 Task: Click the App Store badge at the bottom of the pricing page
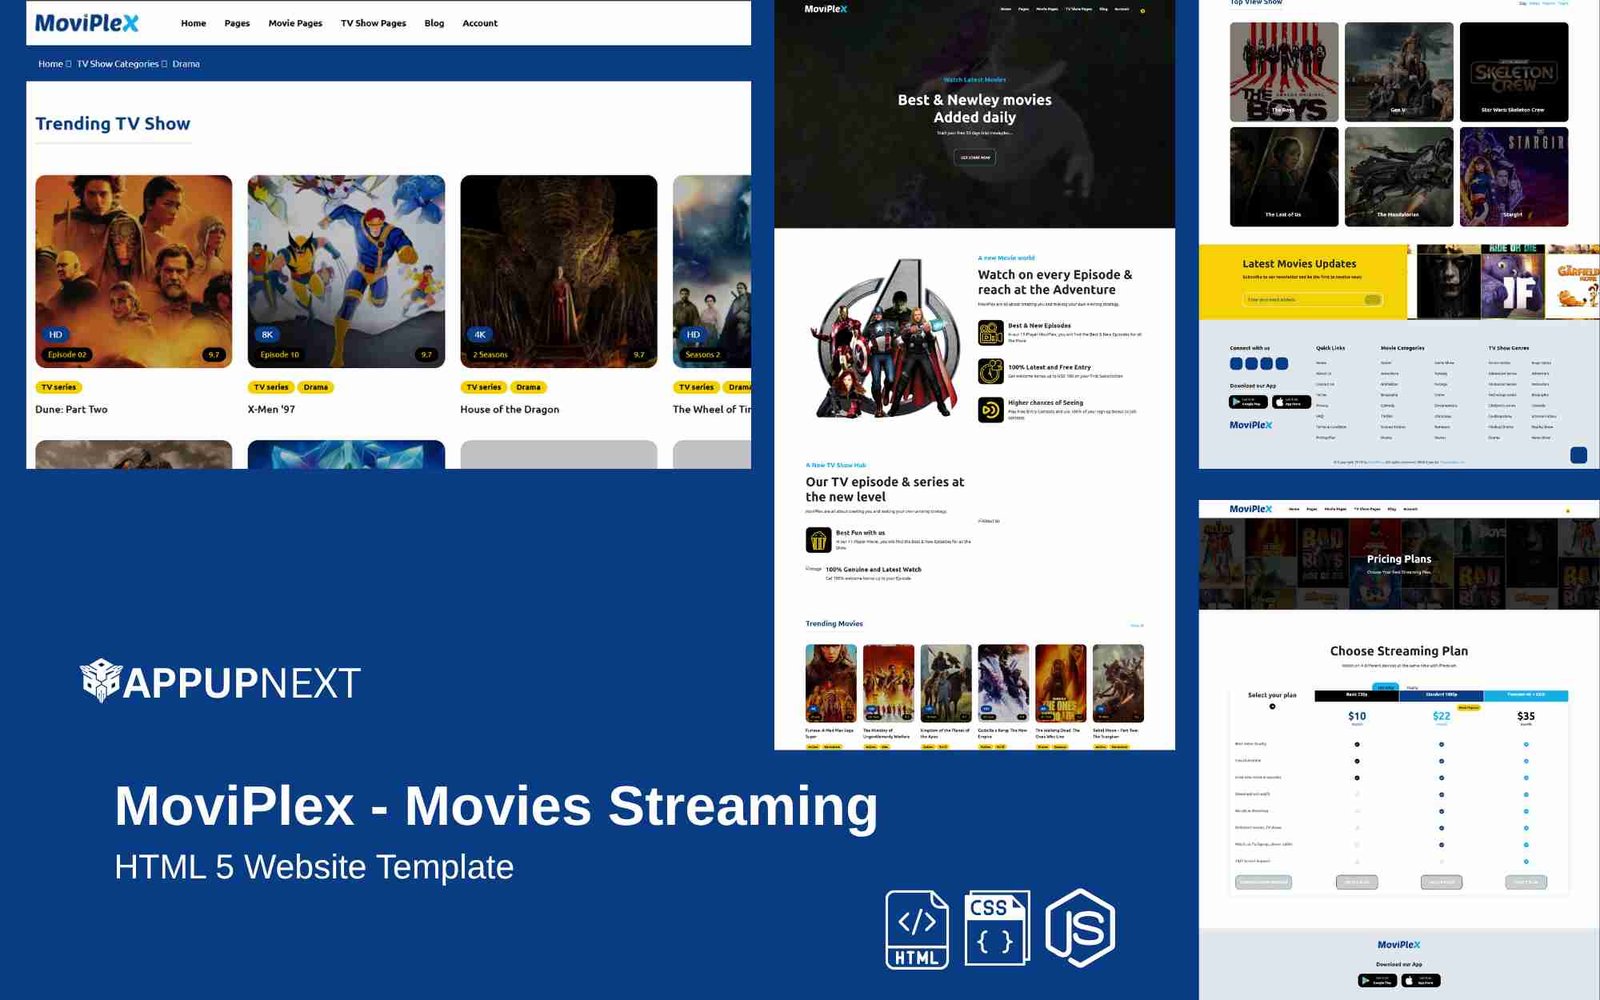pyautogui.click(x=1421, y=981)
